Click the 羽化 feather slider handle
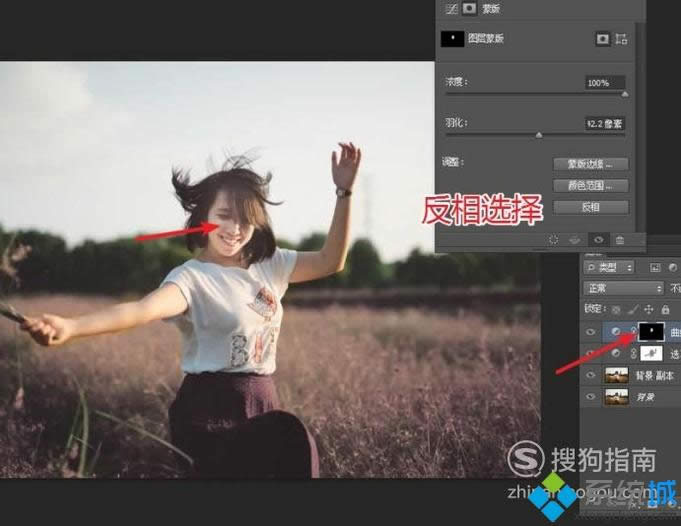This screenshot has width=681, height=526. (539, 135)
